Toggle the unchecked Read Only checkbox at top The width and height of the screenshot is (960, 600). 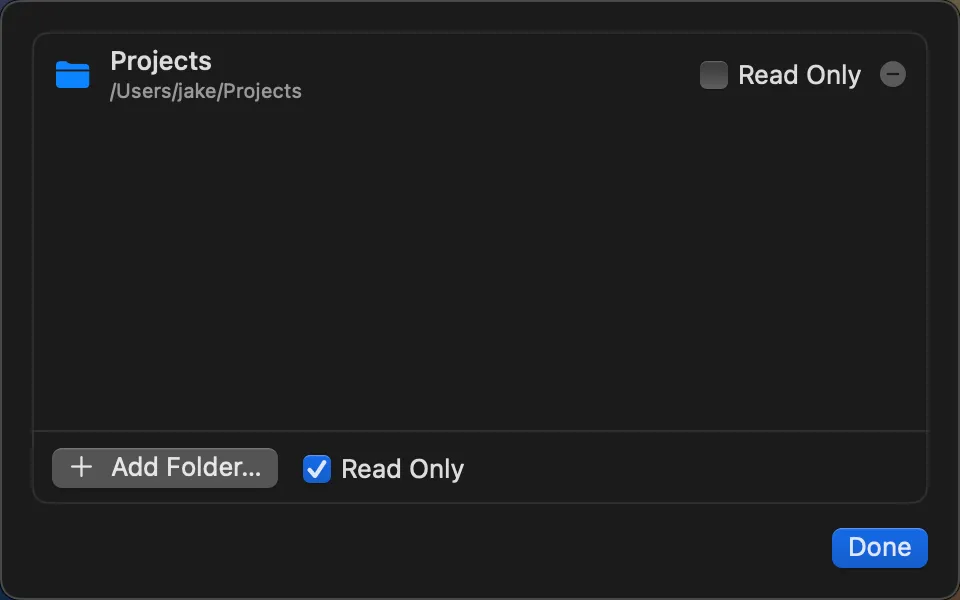pyautogui.click(x=714, y=74)
